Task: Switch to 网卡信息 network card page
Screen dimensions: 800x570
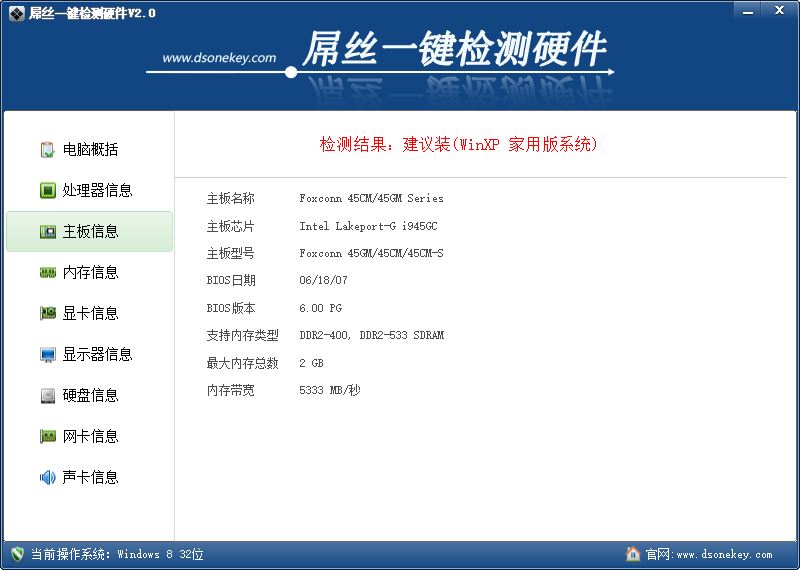Action: 89,436
